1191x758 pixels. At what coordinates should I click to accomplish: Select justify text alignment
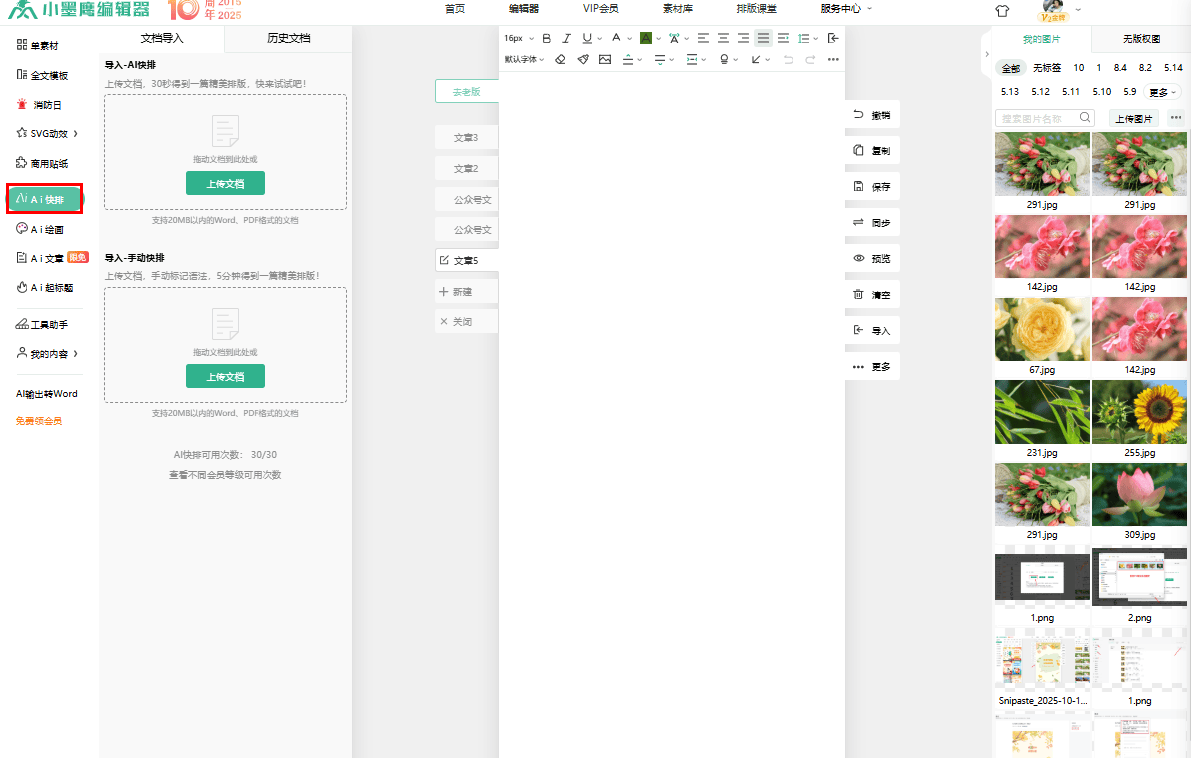coord(763,38)
